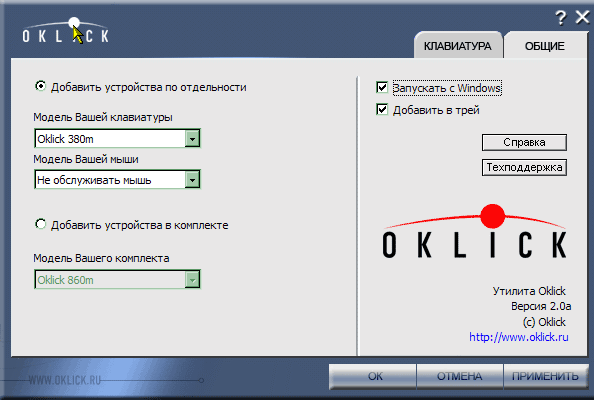594x400 pixels.
Task: Click the '(c) Oklick' copyright text
Action: (x=544, y=322)
